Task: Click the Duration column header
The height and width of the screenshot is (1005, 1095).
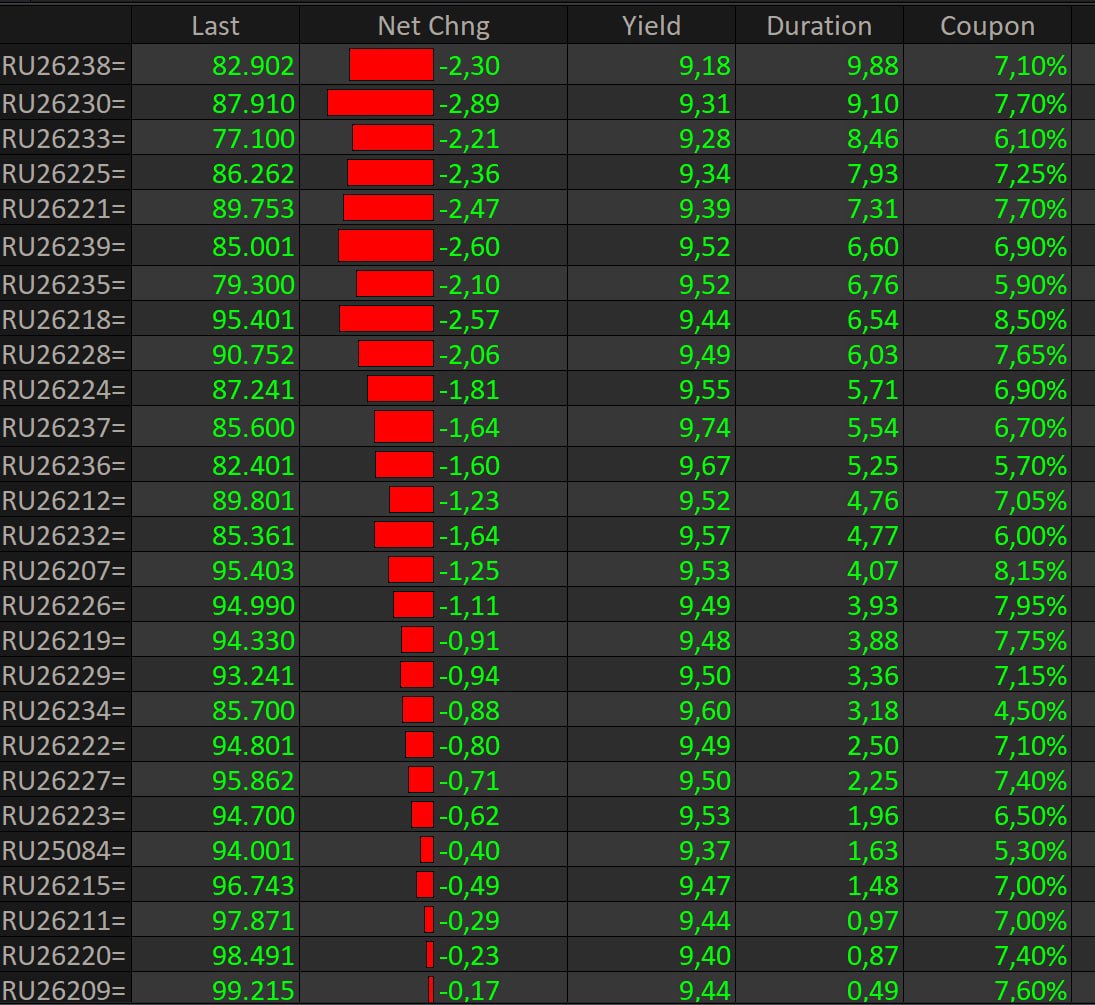Action: point(819,26)
